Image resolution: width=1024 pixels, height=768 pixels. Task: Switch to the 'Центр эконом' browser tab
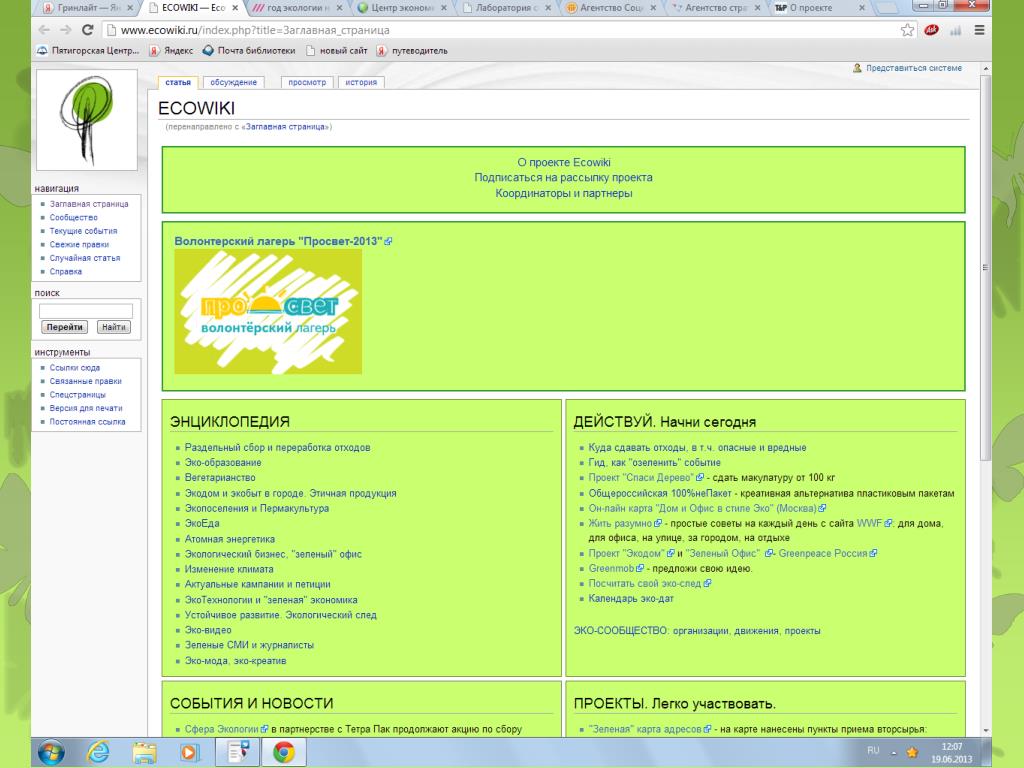(x=402, y=8)
